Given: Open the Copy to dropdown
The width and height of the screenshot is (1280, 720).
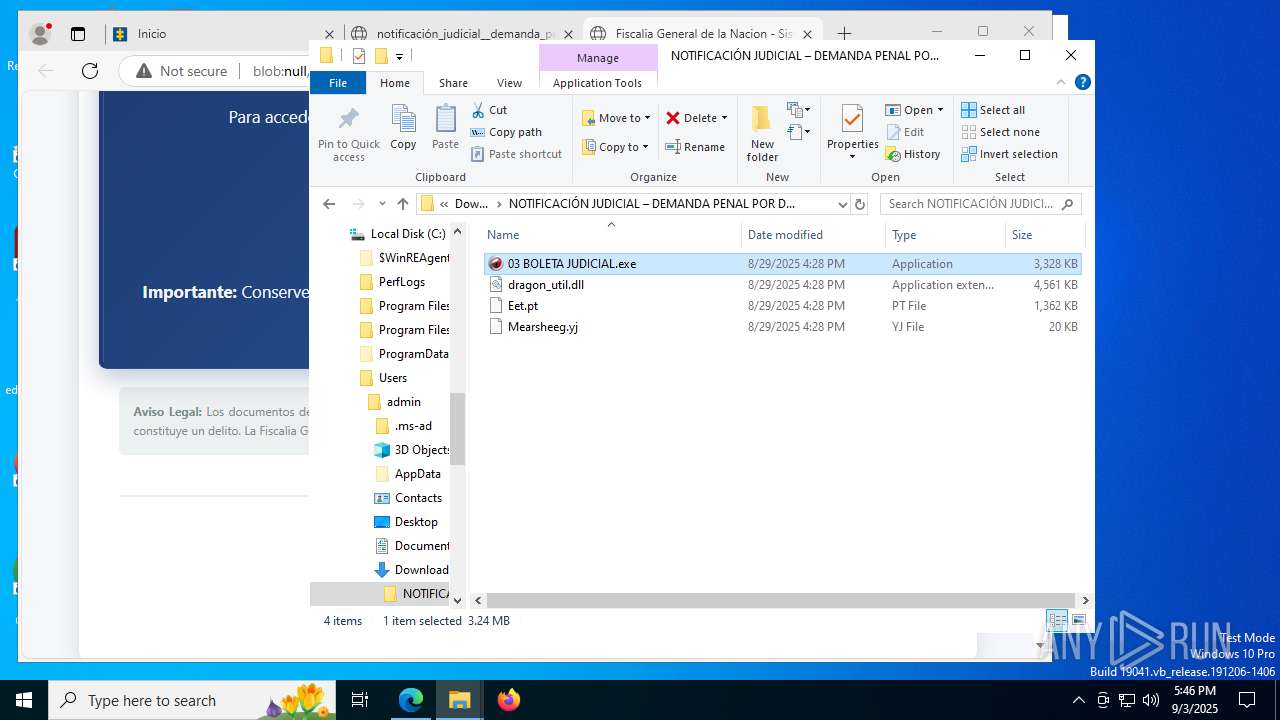Looking at the screenshot, I should (x=616, y=147).
